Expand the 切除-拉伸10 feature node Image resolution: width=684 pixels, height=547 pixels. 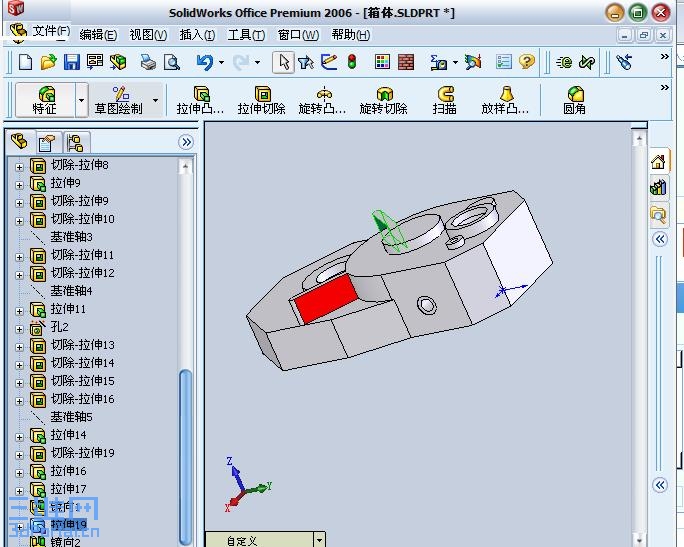pyautogui.click(x=19, y=221)
